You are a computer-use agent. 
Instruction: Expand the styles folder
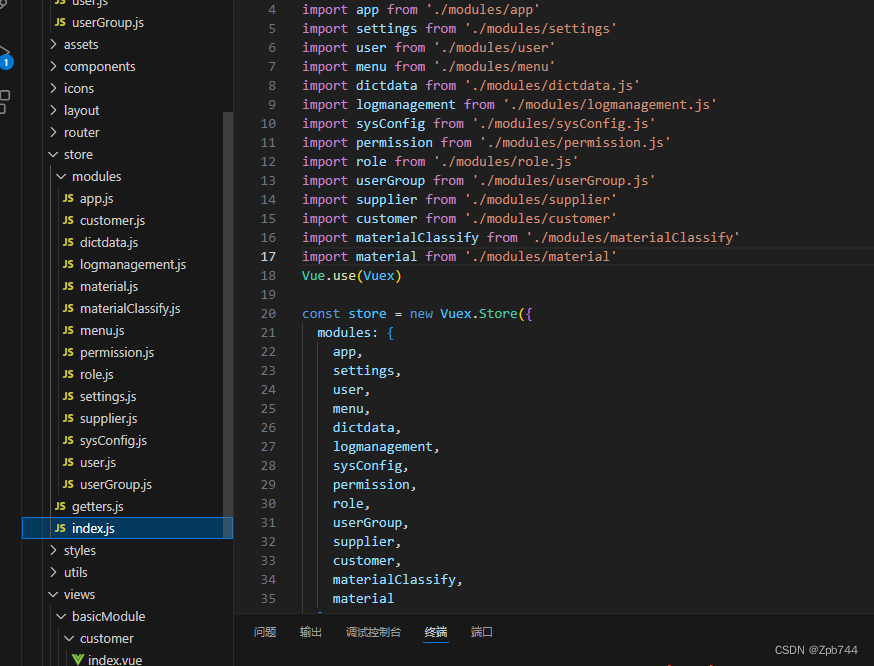coord(80,551)
